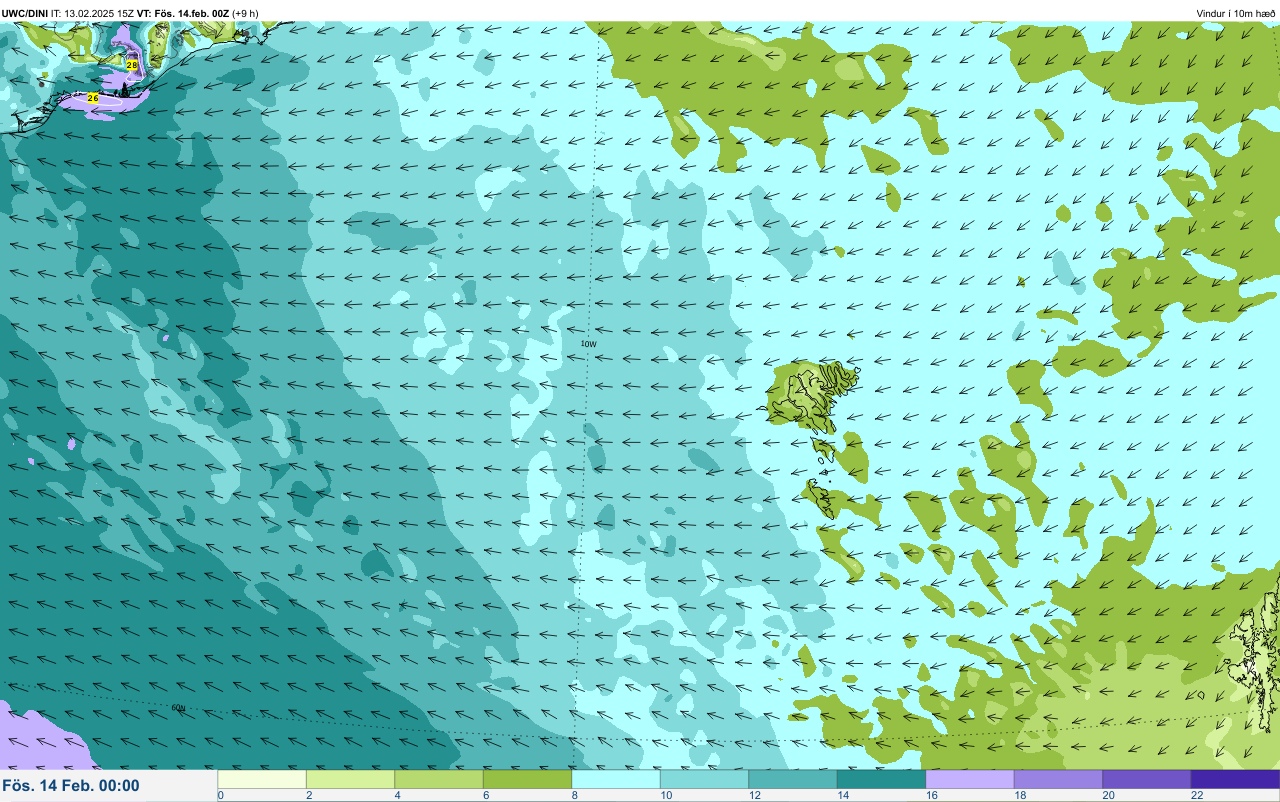The height and width of the screenshot is (802, 1280).
Task: Click the 'UWC/DINI' model name in header
Action: click(x=25, y=13)
